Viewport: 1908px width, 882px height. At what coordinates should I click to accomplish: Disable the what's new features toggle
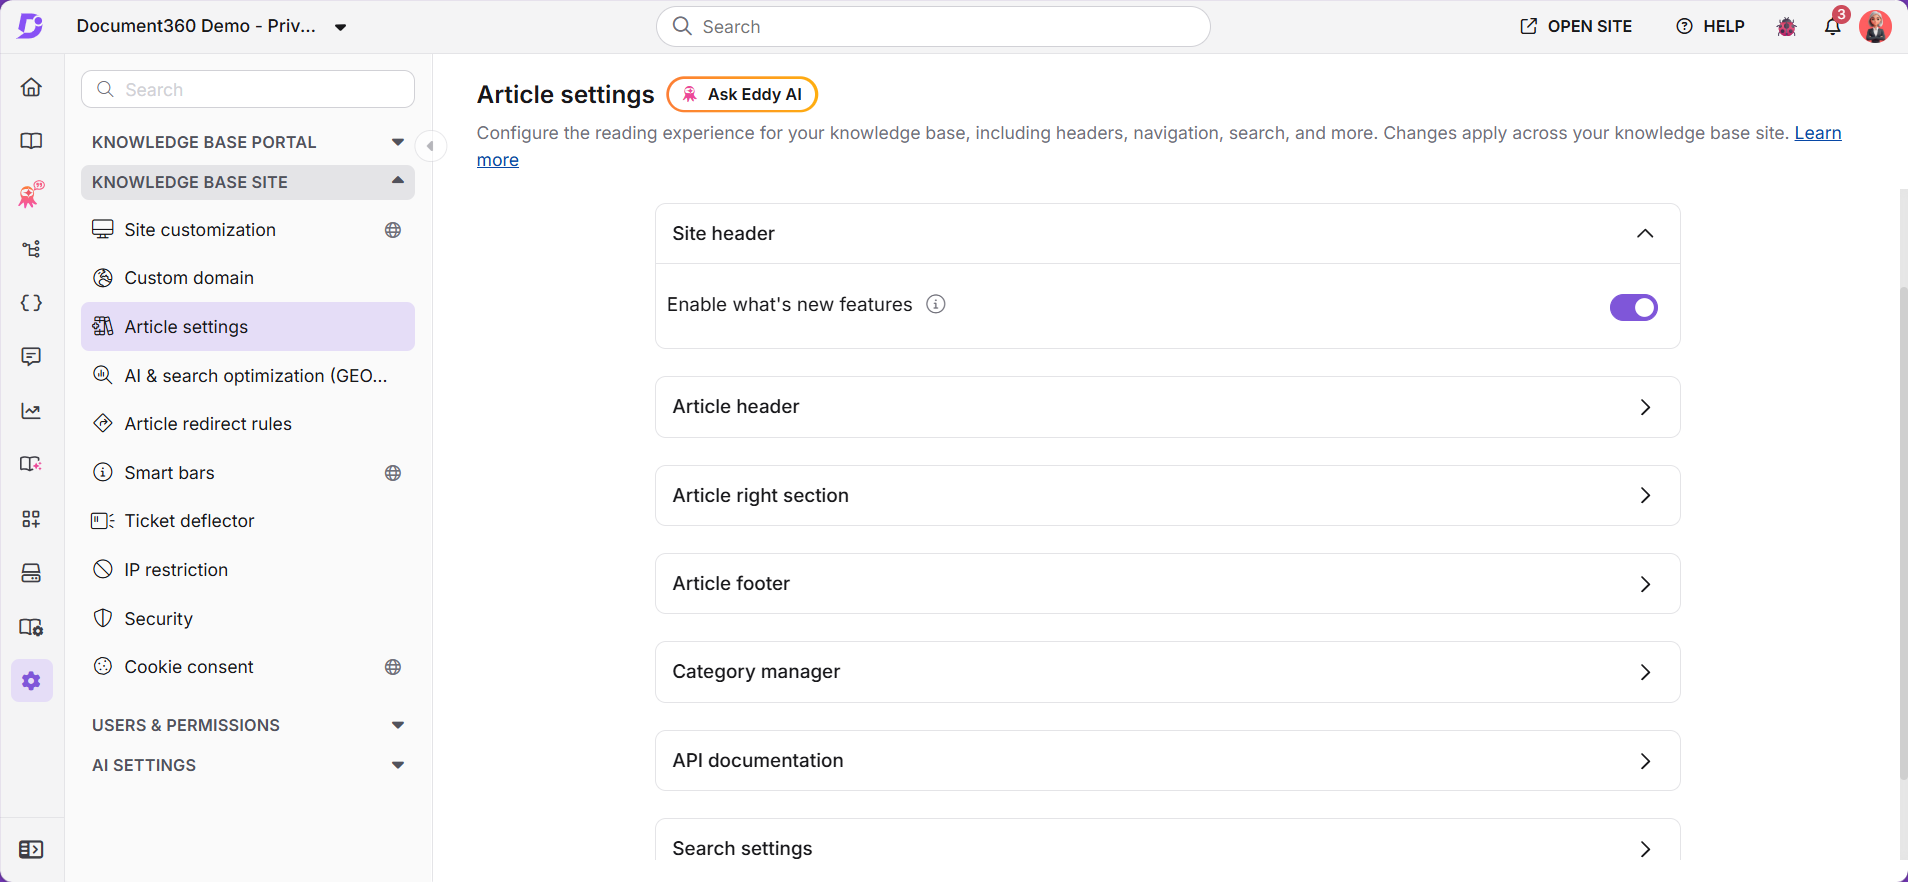(x=1633, y=307)
